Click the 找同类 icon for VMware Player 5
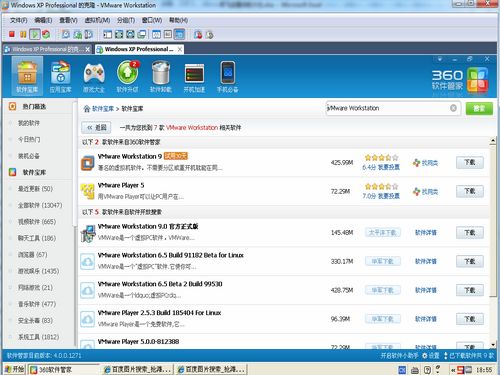Screen dimensions: 500x375 tap(425, 192)
